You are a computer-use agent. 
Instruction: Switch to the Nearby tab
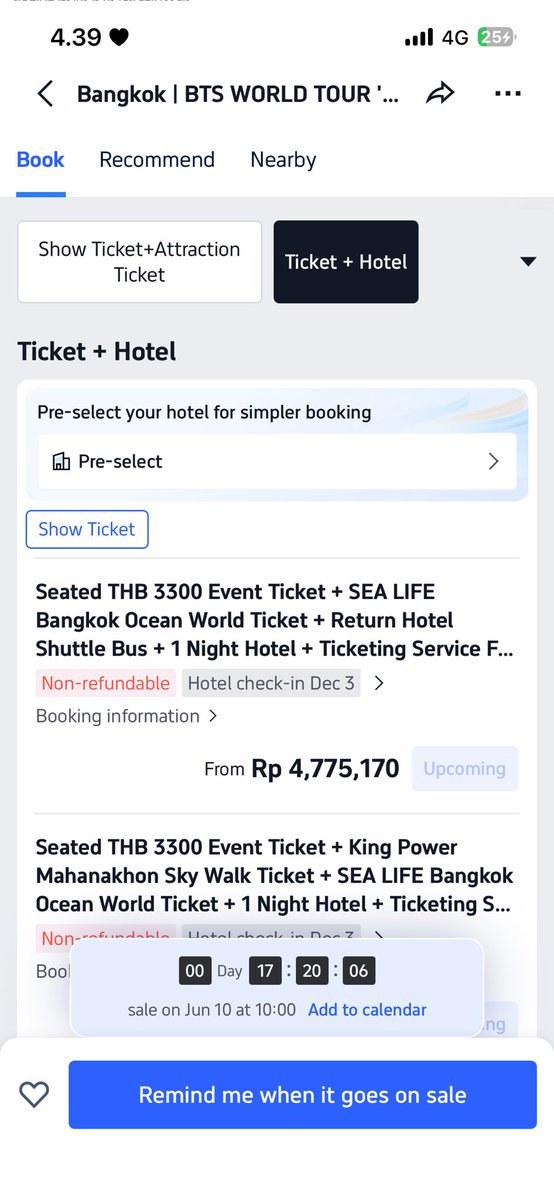point(283,160)
